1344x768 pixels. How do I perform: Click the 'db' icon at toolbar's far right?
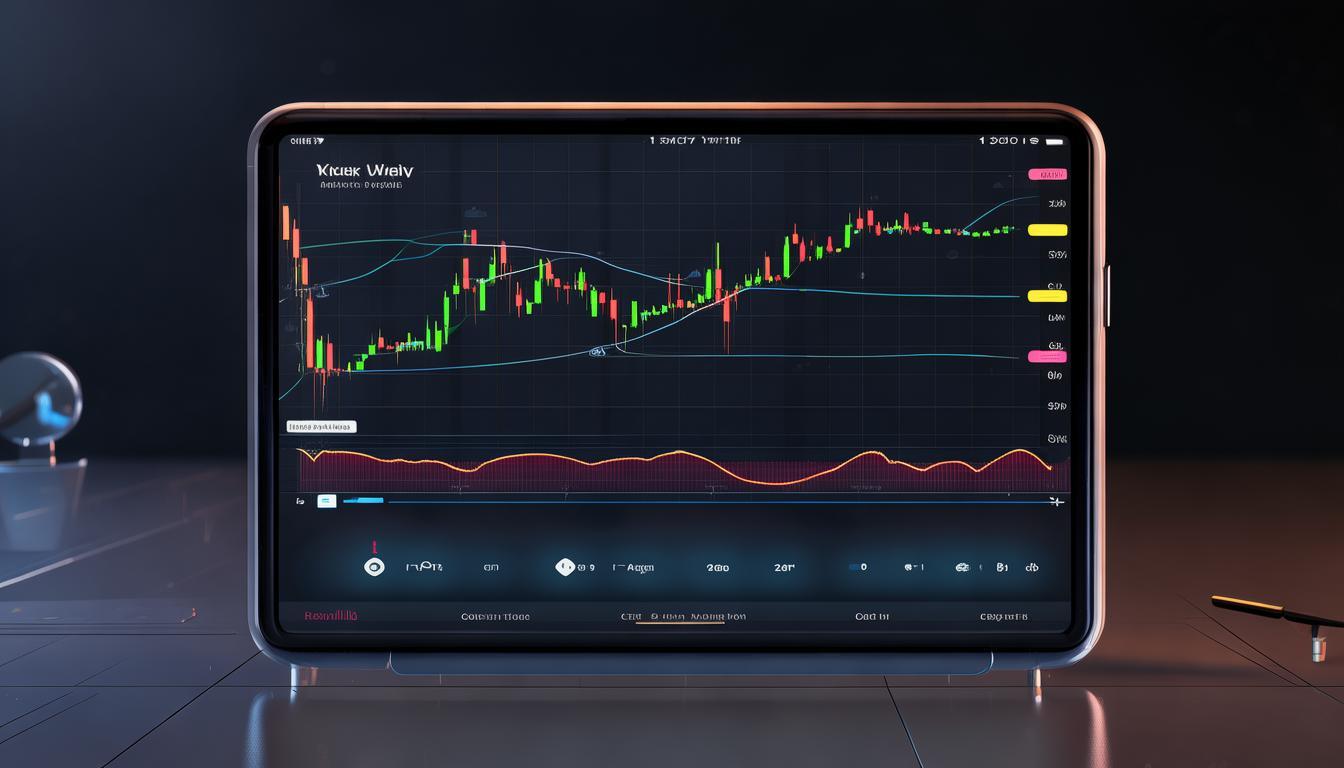pos(1032,567)
